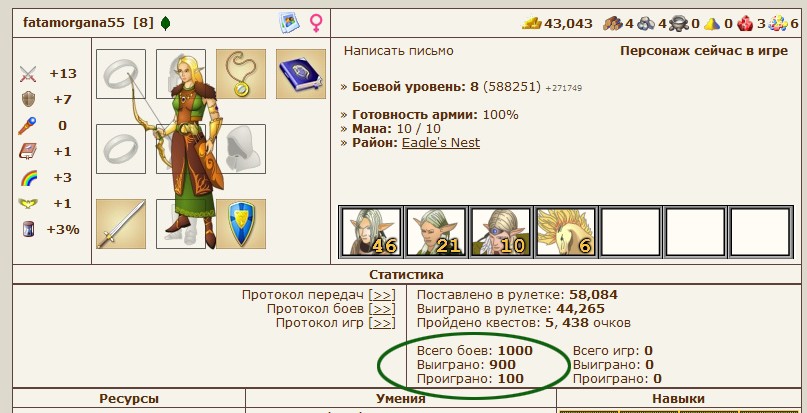
Task: Open the photo album icon
Action: [x=289, y=23]
